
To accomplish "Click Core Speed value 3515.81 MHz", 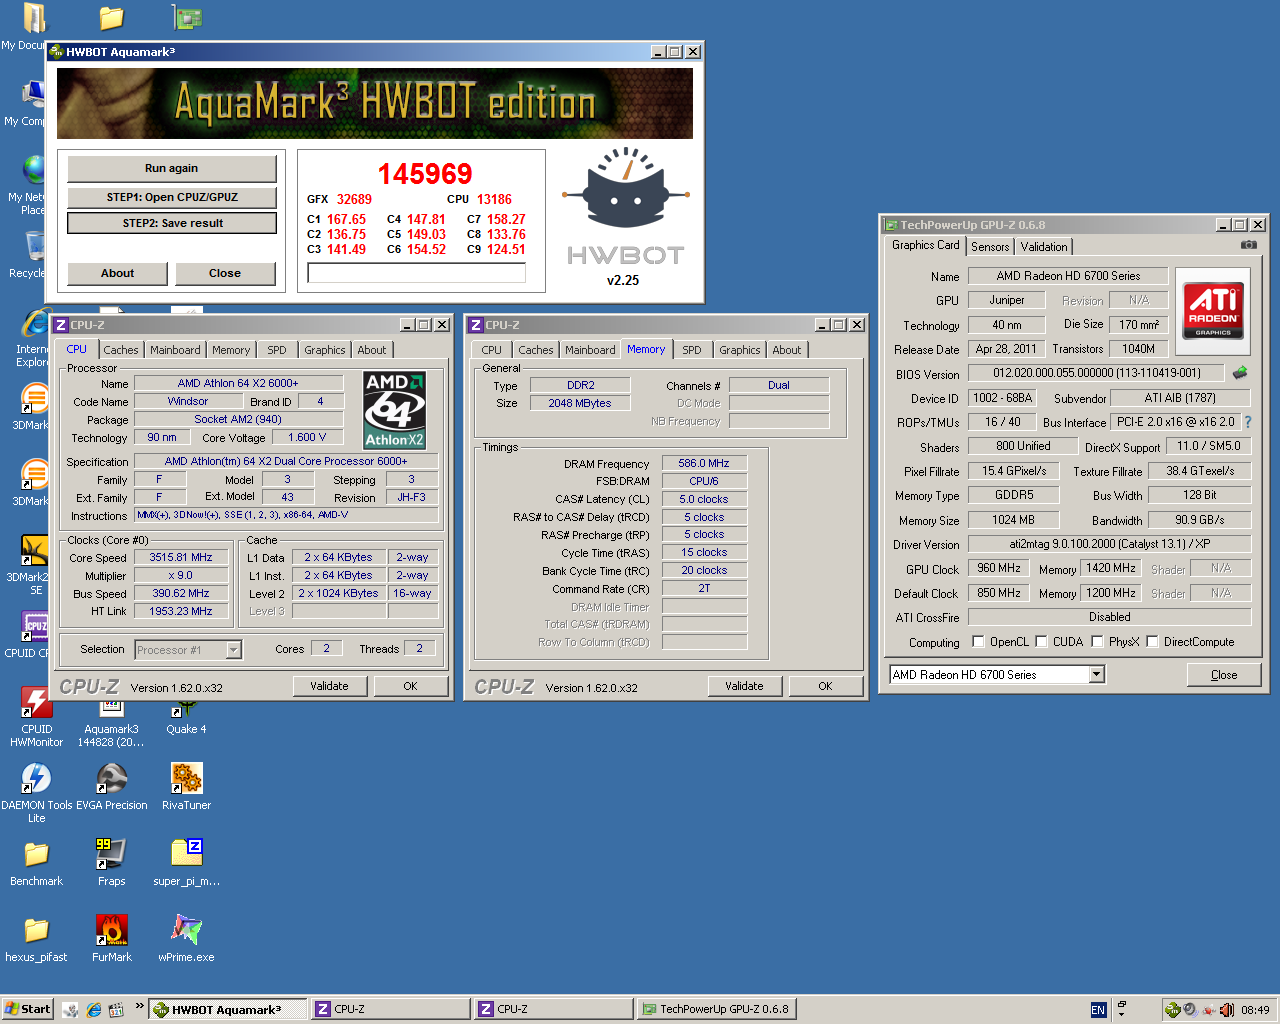I will [x=181, y=558].
